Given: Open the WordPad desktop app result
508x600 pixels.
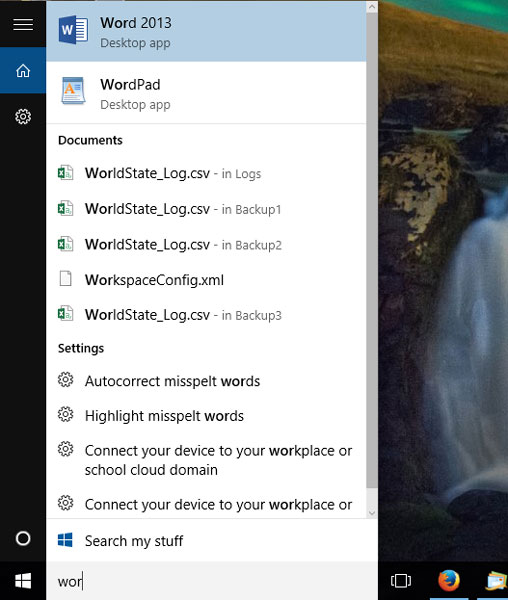Looking at the screenshot, I should click(206, 93).
